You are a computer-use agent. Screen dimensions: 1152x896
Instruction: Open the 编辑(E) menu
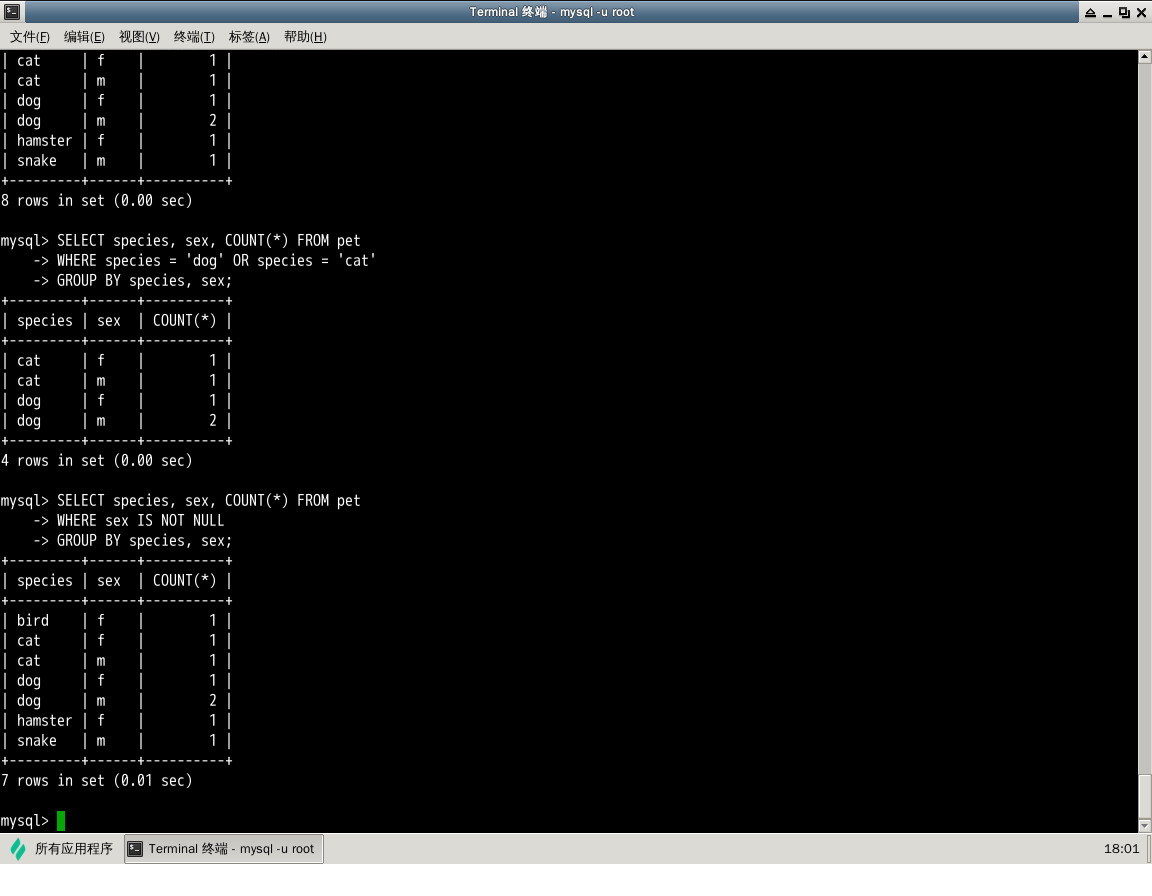[x=84, y=37]
